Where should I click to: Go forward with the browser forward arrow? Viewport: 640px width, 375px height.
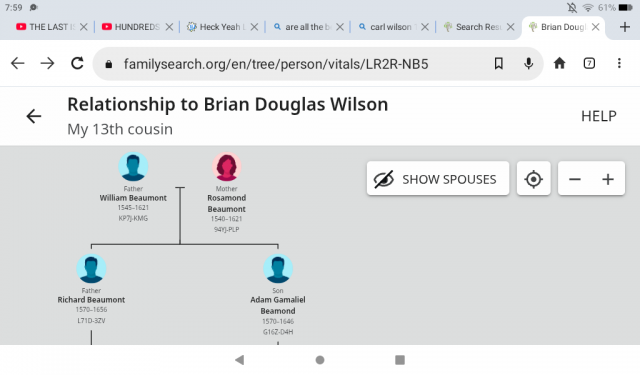[47, 63]
